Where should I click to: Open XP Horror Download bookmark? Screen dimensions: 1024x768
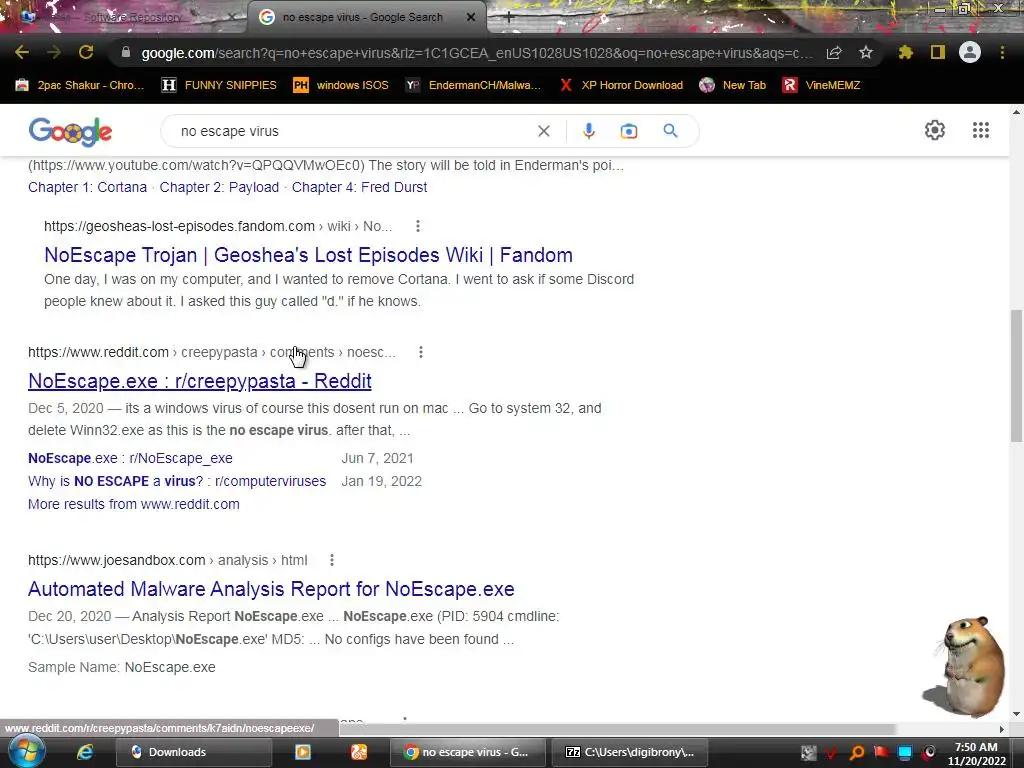(621, 85)
